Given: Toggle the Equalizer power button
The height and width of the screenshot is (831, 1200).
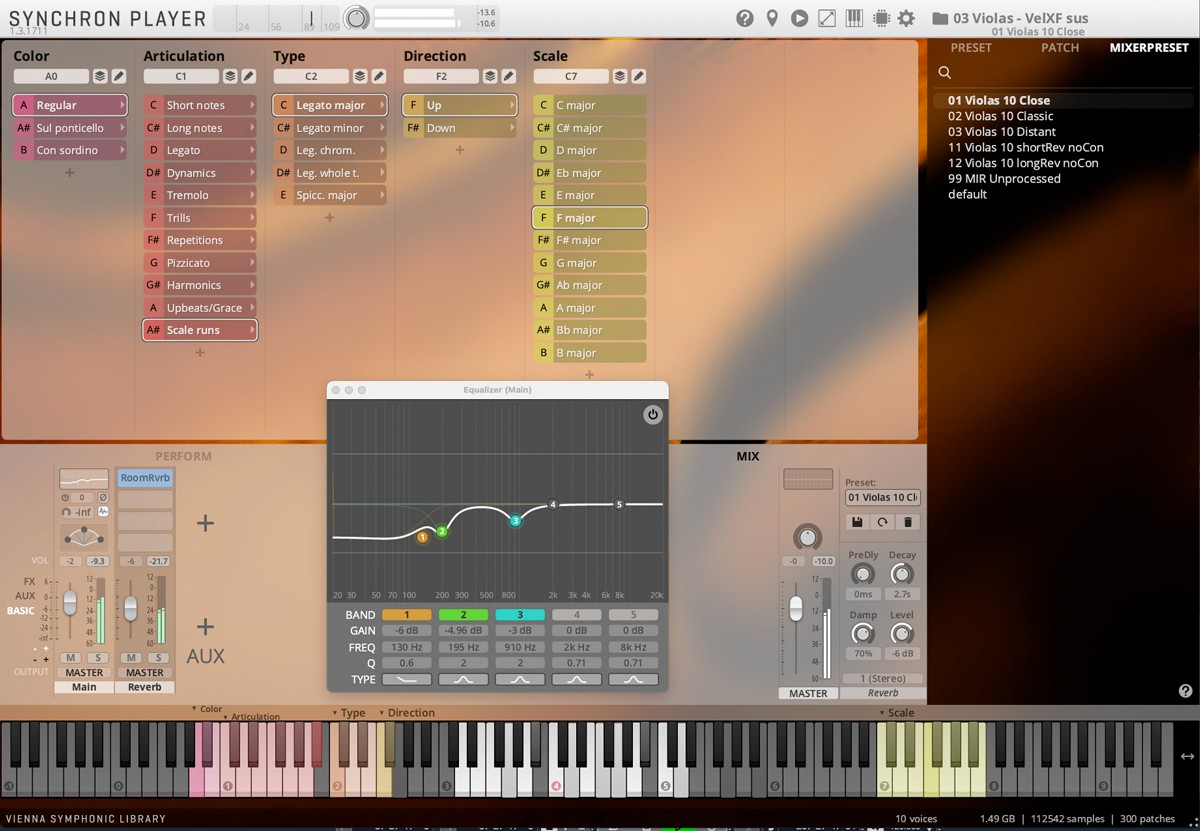Looking at the screenshot, I should pyautogui.click(x=652, y=413).
